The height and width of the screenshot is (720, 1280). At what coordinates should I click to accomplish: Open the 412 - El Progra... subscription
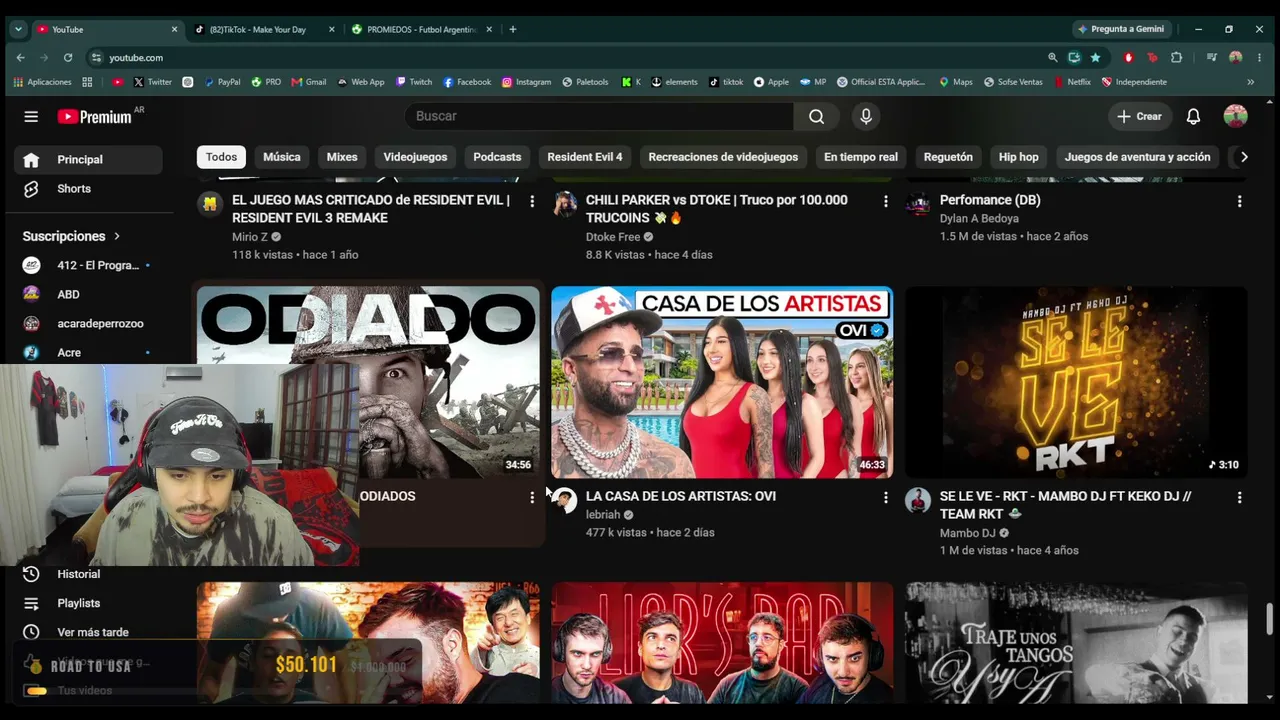click(88, 266)
